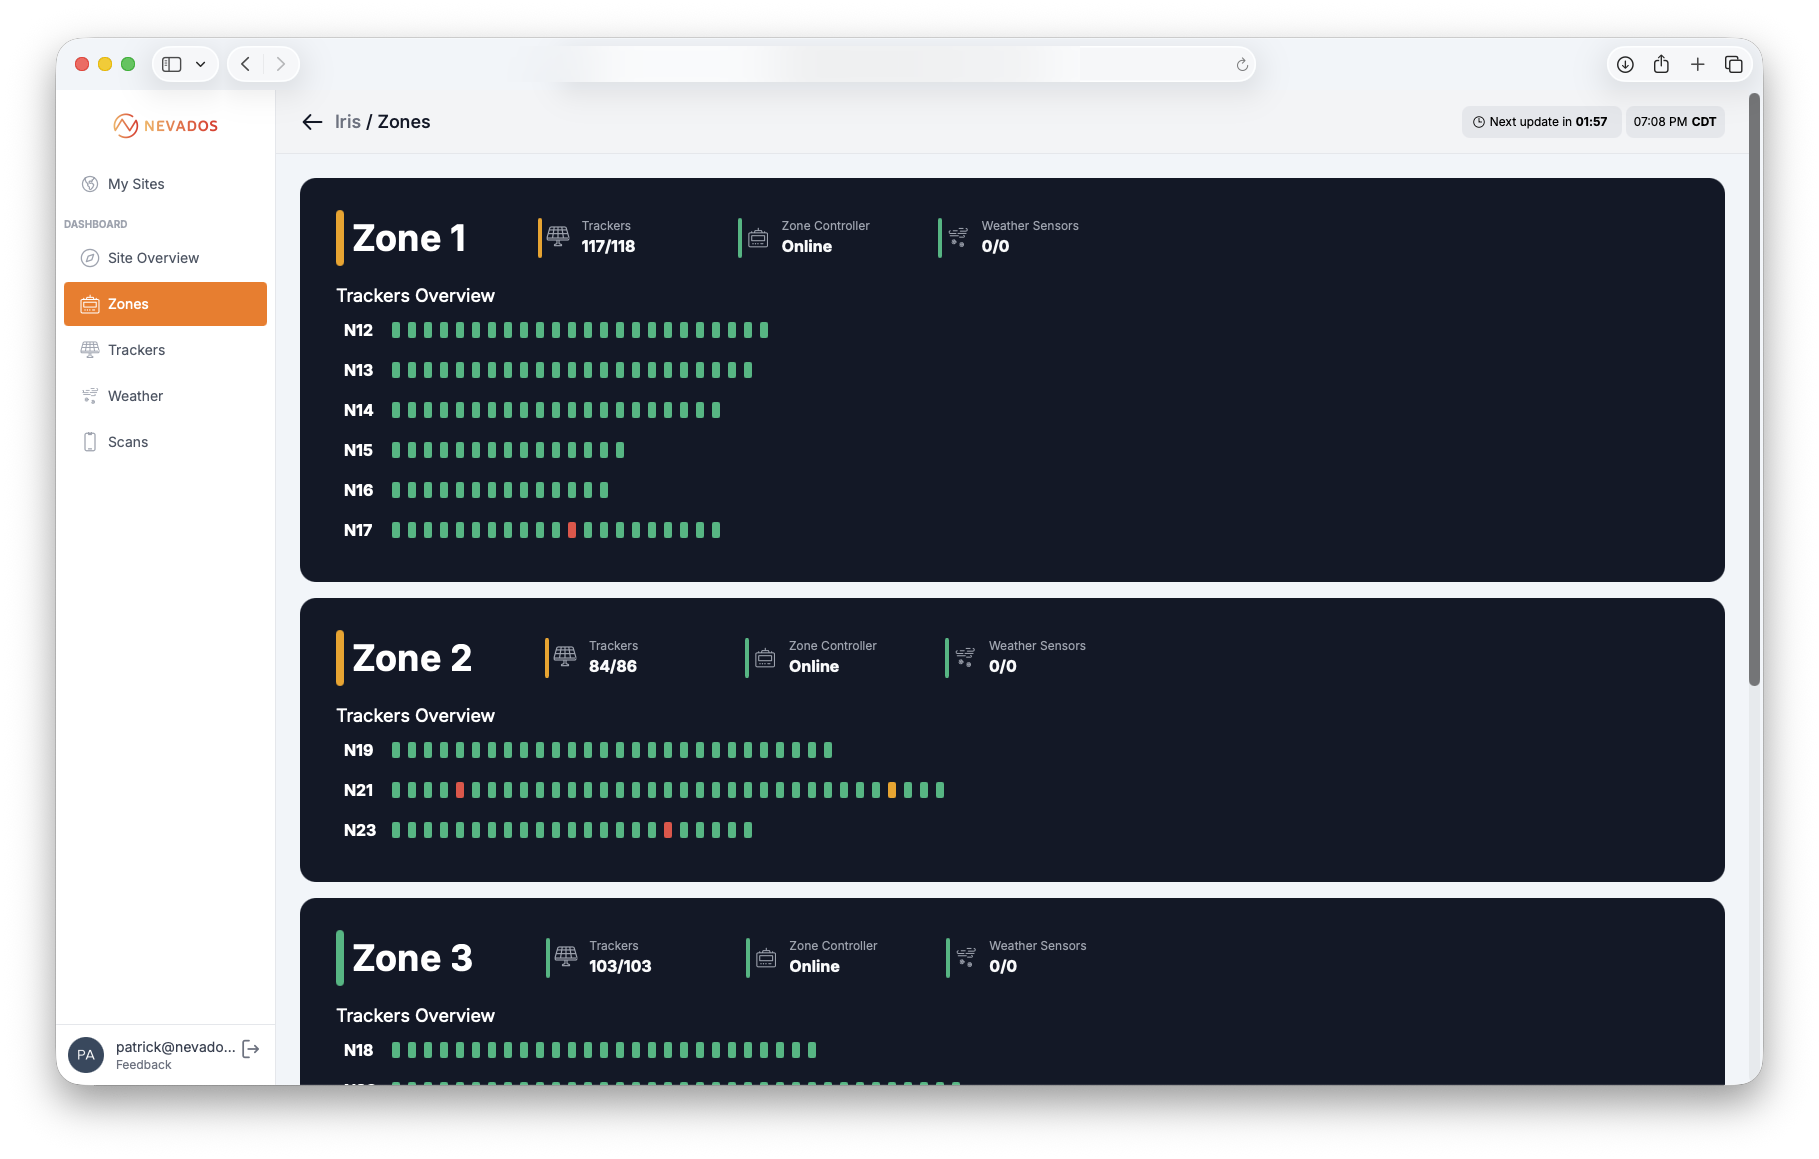Image resolution: width=1819 pixels, height=1159 pixels.
Task: Click the red tracker segment in row N17
Action: coord(572,530)
